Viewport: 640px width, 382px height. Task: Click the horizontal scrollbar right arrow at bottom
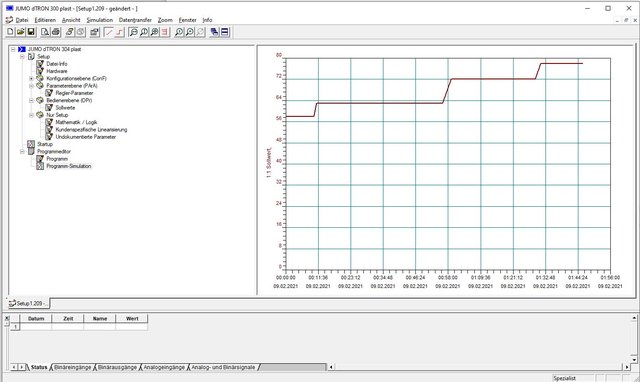627,367
